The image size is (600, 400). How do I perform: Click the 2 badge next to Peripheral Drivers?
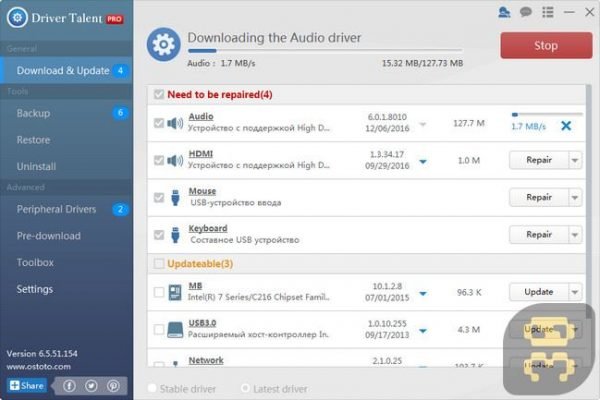coord(120,209)
